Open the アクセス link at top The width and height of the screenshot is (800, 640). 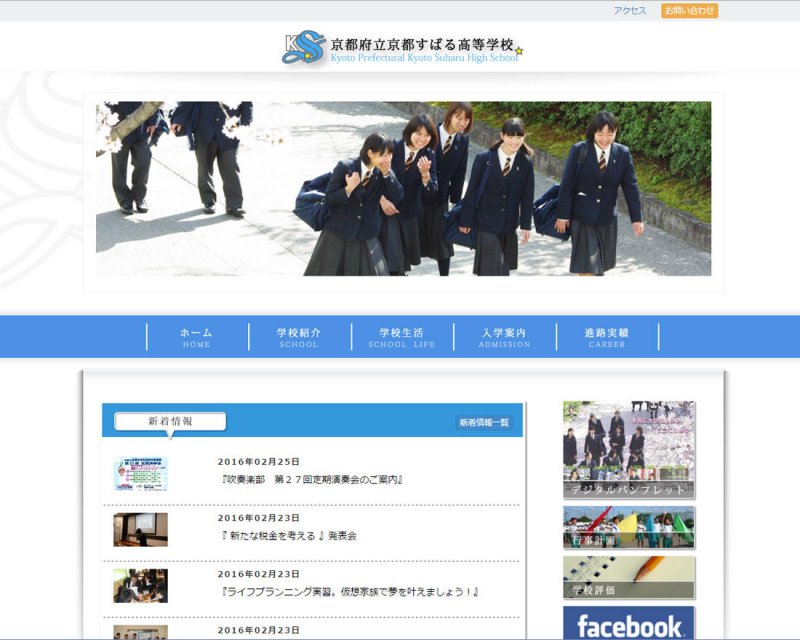coord(630,11)
